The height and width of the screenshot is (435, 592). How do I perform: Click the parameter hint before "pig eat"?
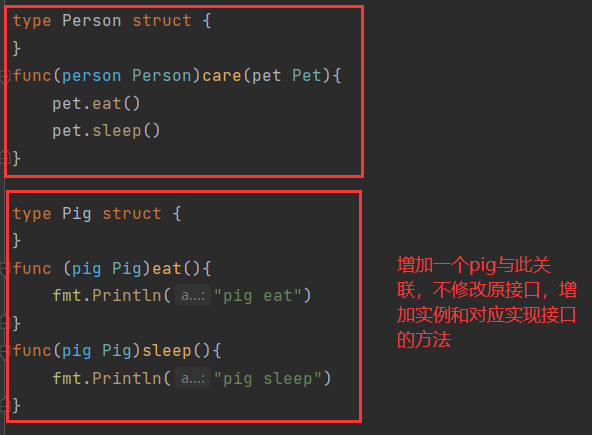pos(193,295)
